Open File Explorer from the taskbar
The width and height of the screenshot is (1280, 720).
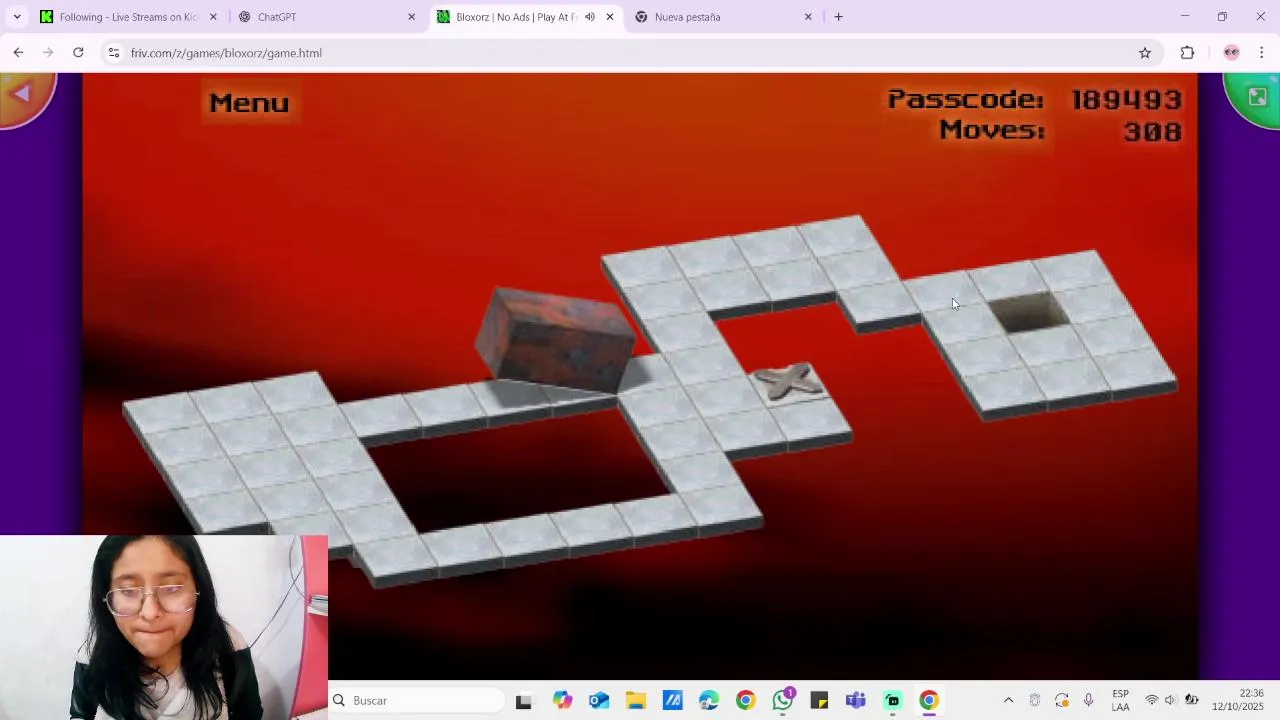tap(636, 701)
